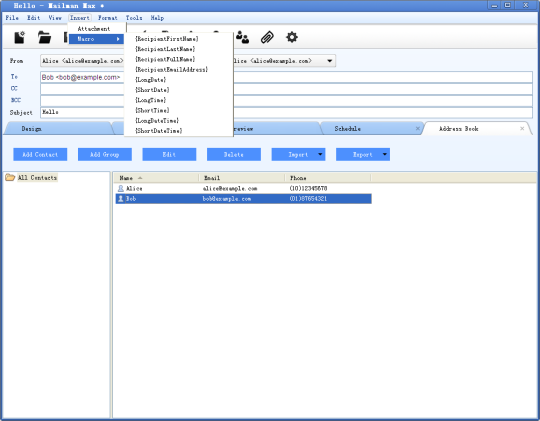The width and height of the screenshot is (540, 421).
Task: Expand the Import dropdown arrow
Action: tap(320, 154)
